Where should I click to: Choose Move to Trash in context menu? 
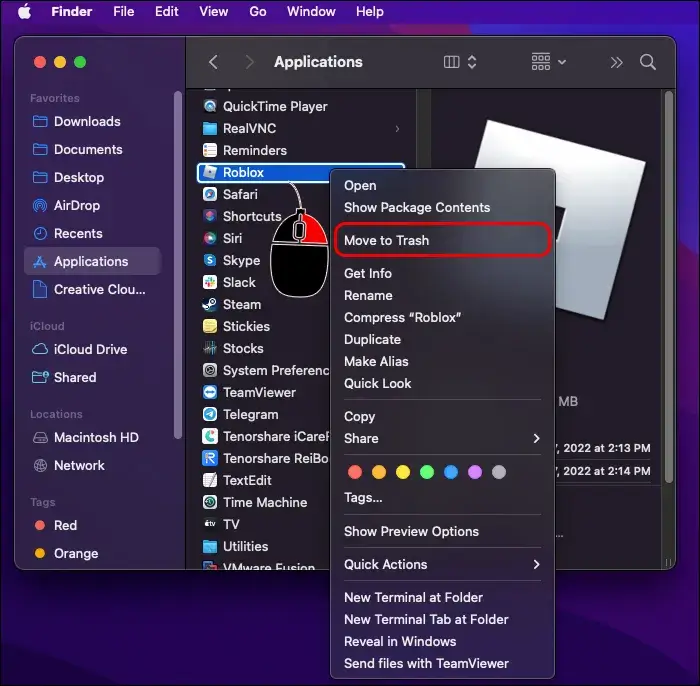click(x=442, y=241)
